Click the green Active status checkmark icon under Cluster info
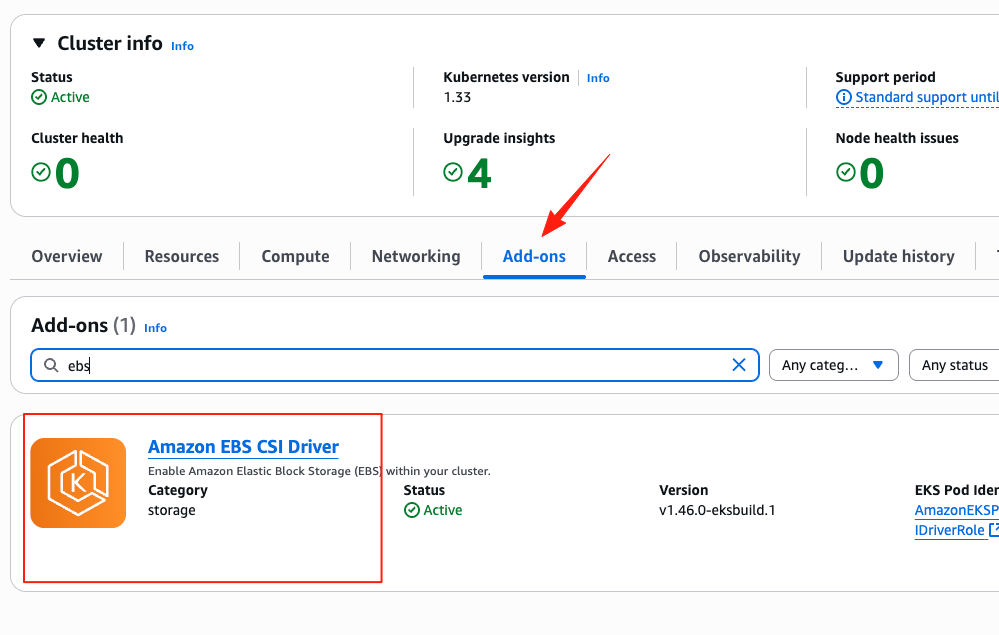The image size is (999, 635). 39,97
